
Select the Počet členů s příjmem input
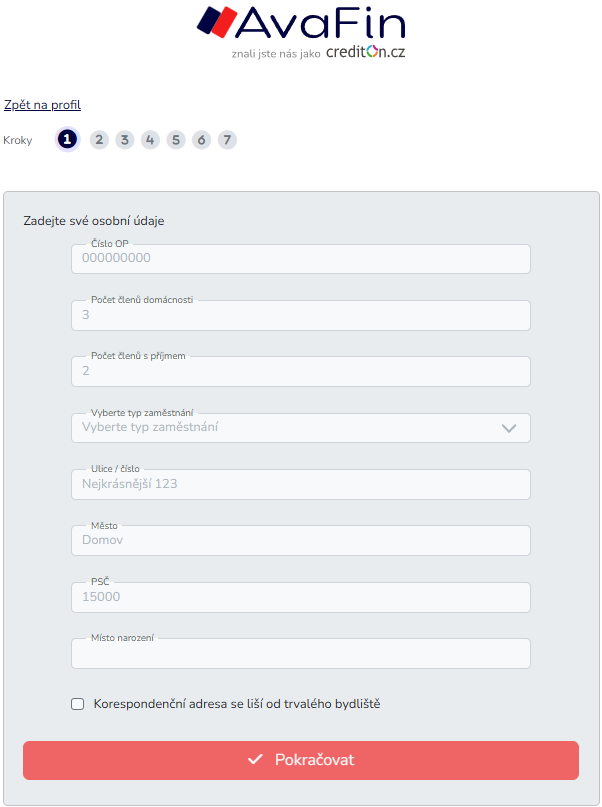tap(300, 371)
